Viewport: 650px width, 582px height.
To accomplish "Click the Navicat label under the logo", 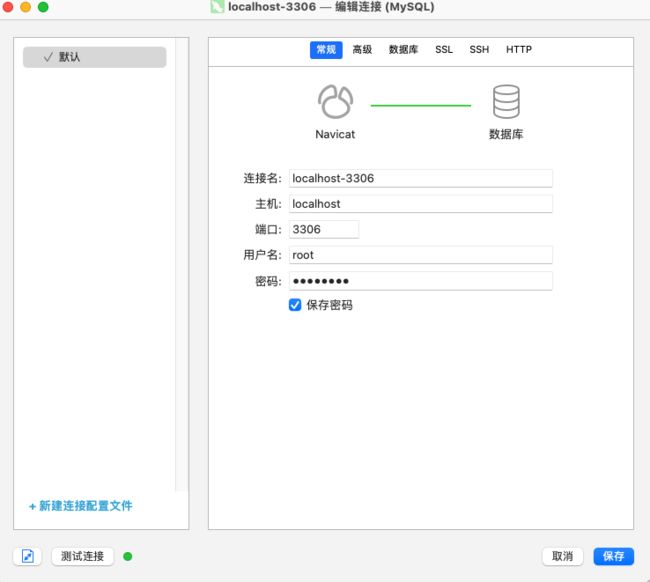I will [x=335, y=134].
